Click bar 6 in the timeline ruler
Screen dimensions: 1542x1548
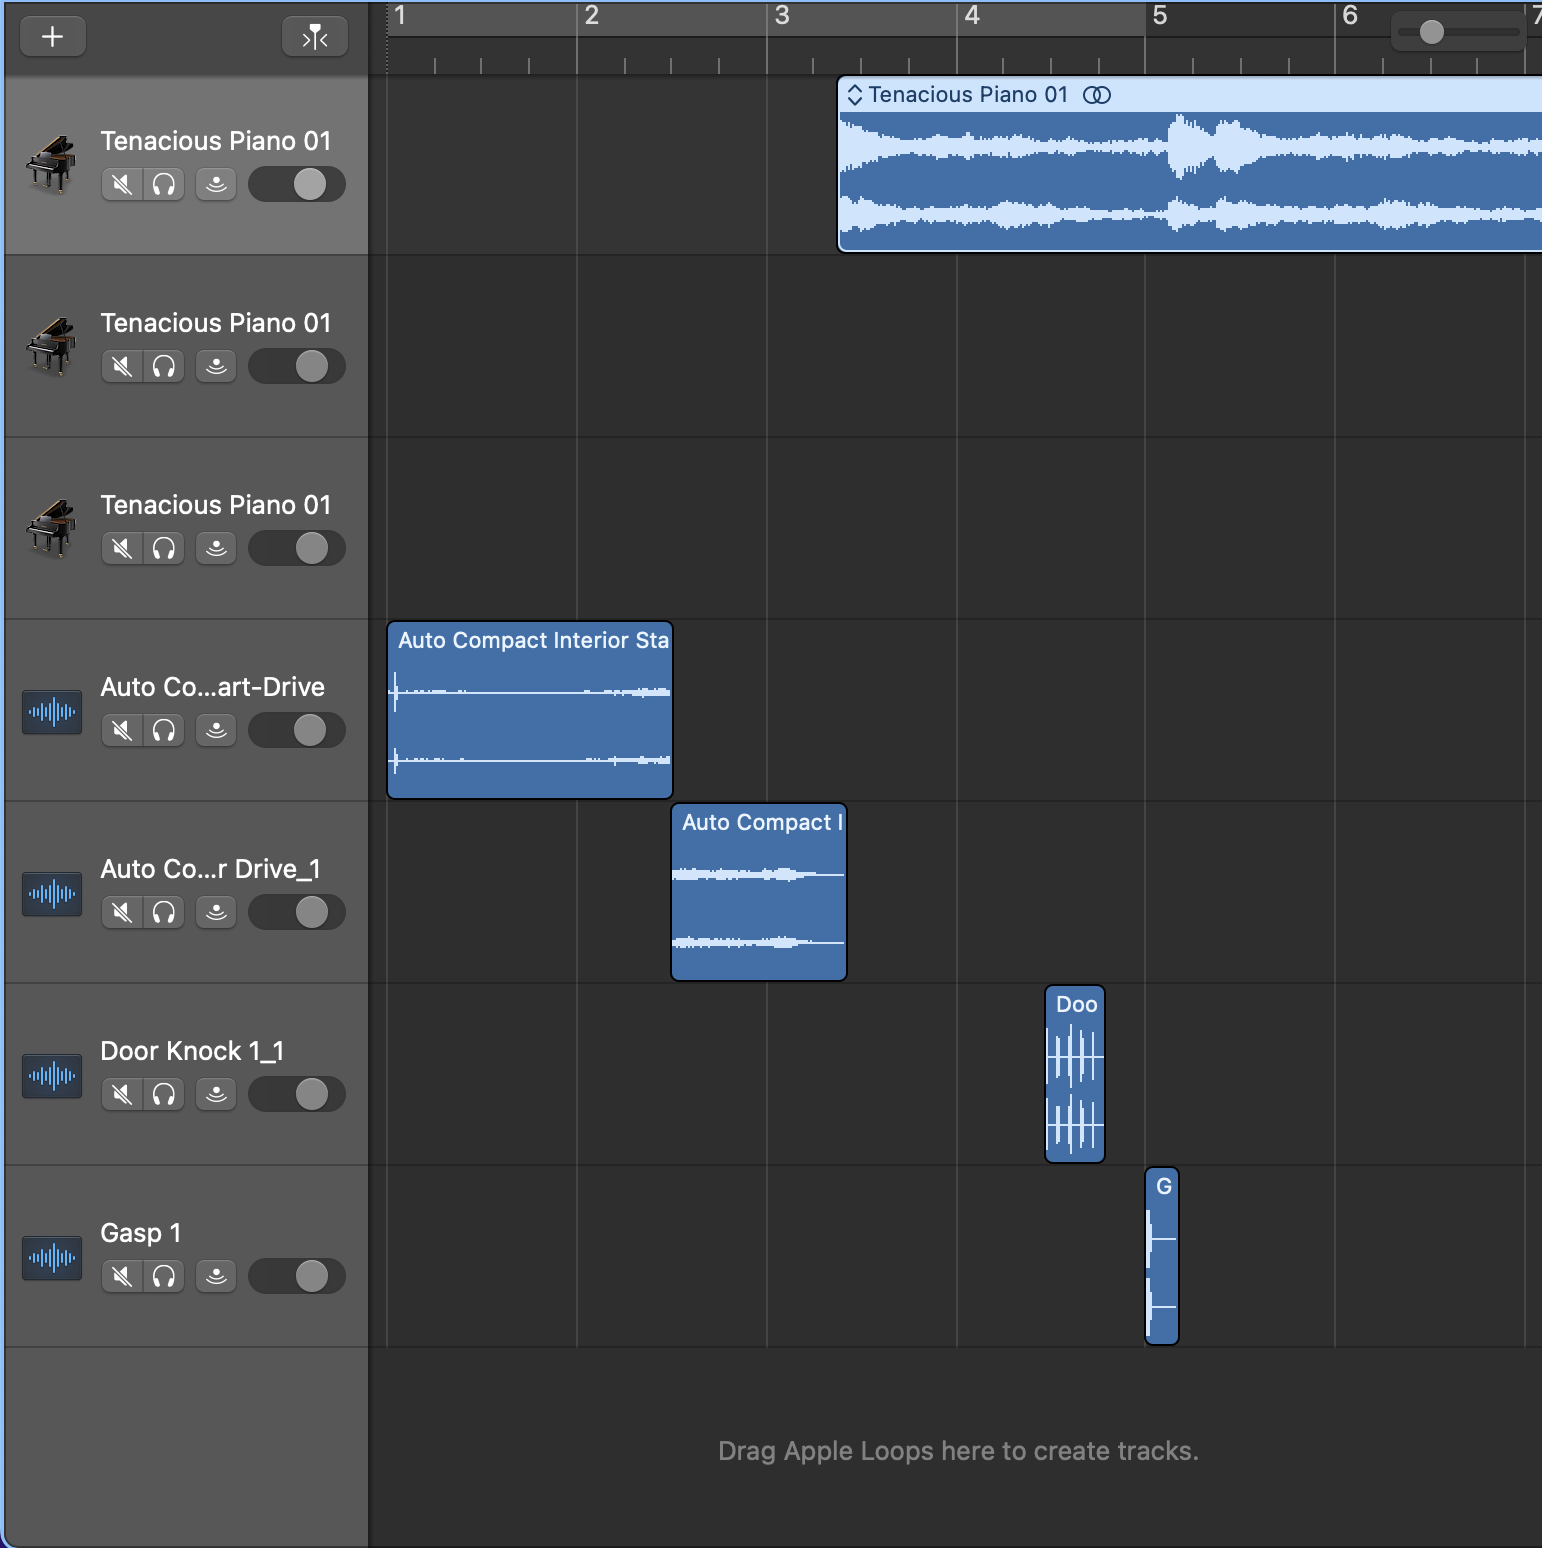1350,16
